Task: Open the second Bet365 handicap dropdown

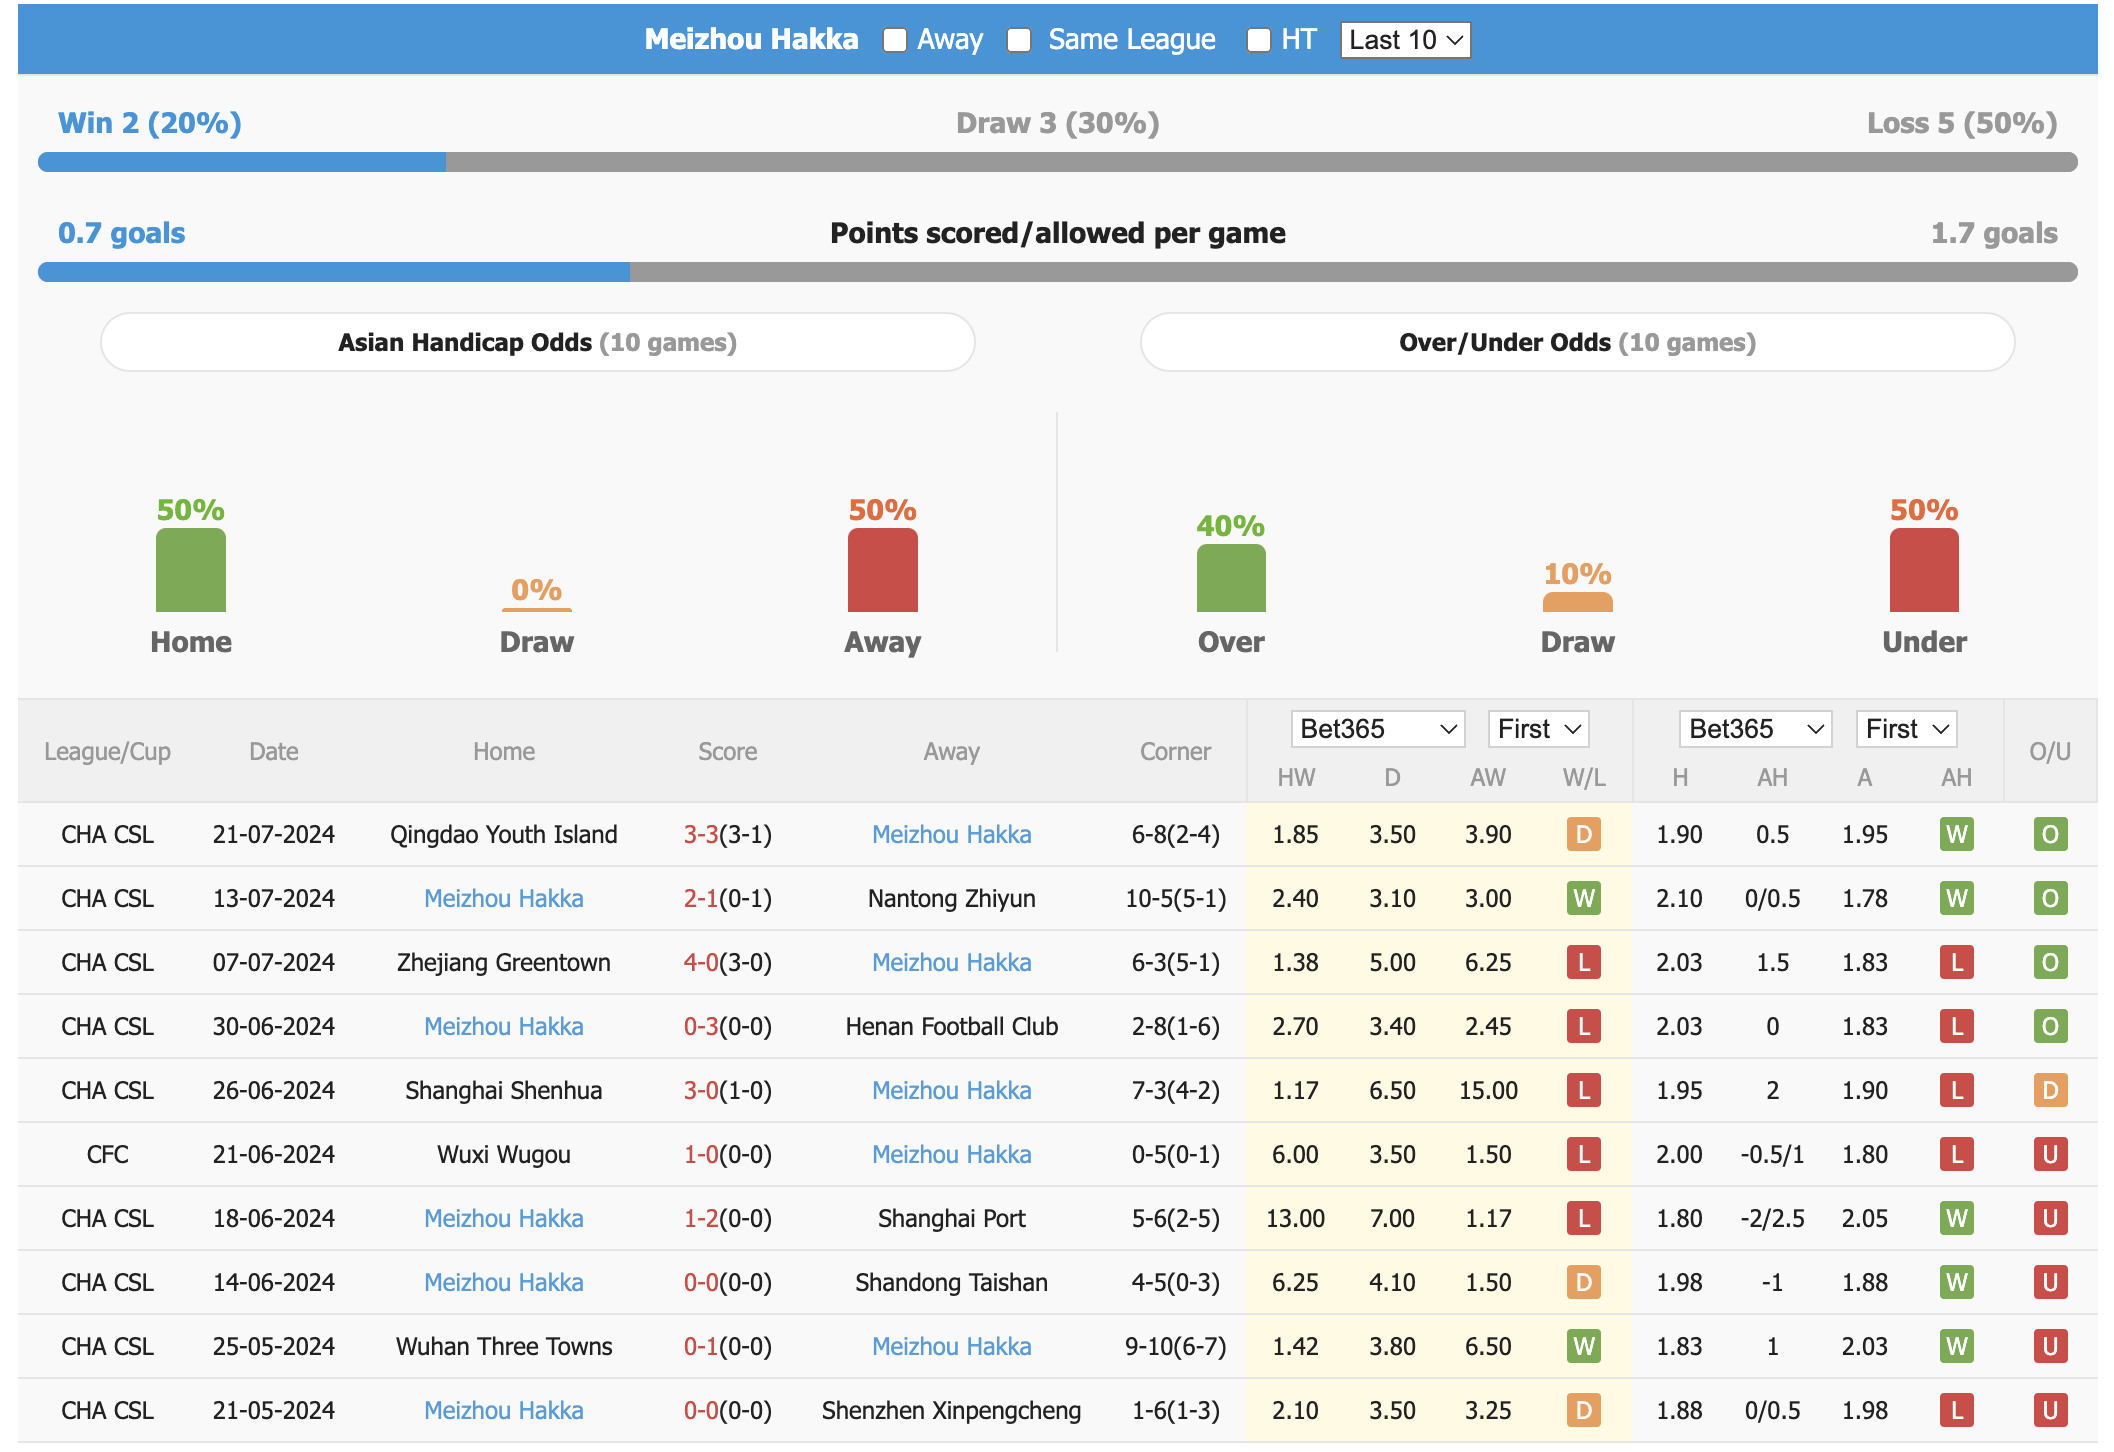Action: click(x=1755, y=729)
